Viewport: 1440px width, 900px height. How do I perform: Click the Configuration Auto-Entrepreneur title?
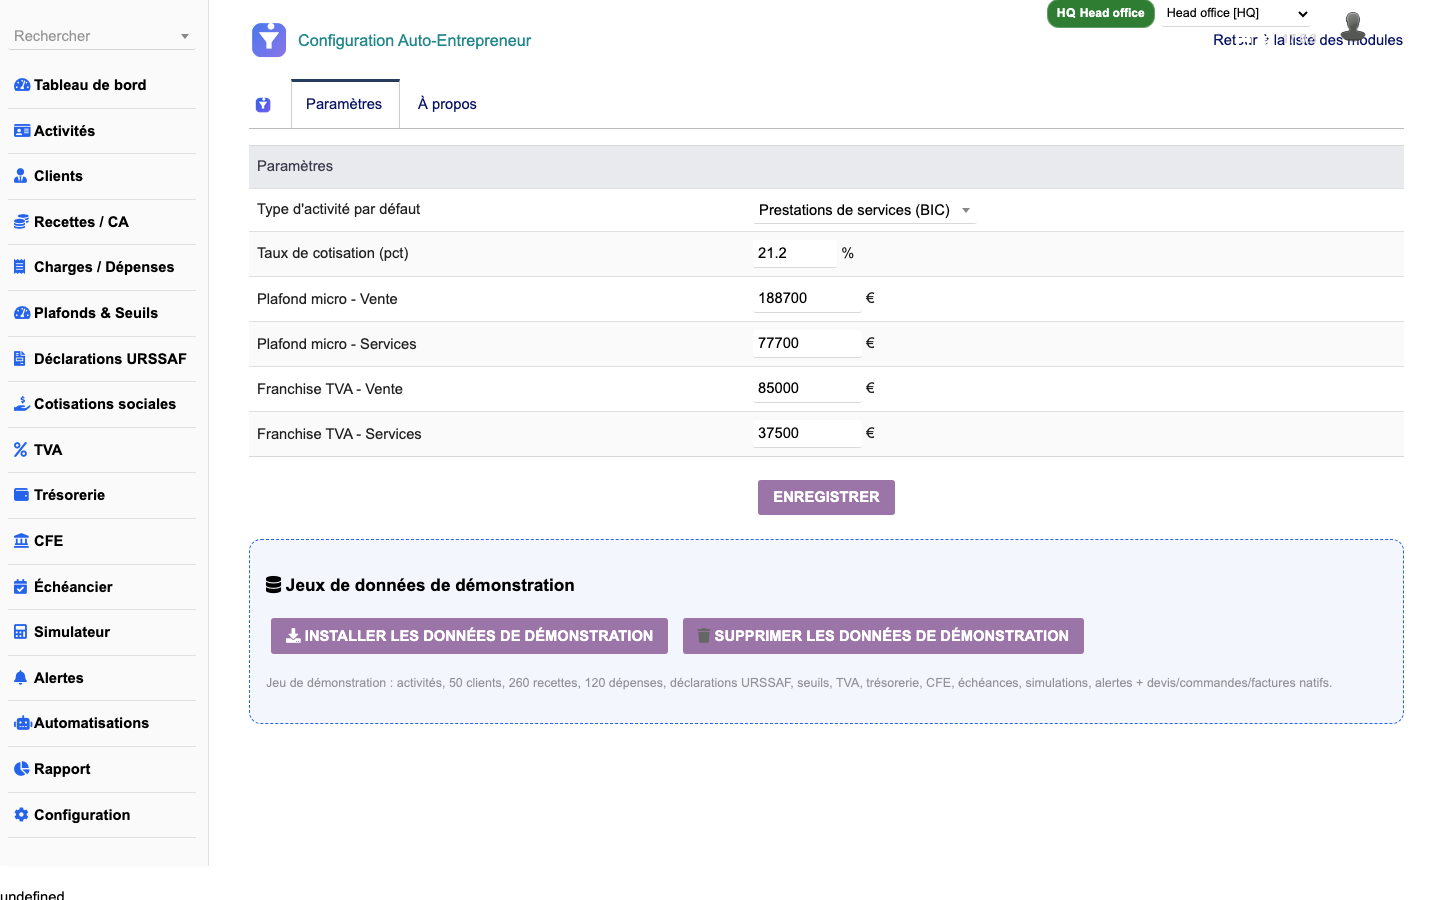(x=414, y=41)
